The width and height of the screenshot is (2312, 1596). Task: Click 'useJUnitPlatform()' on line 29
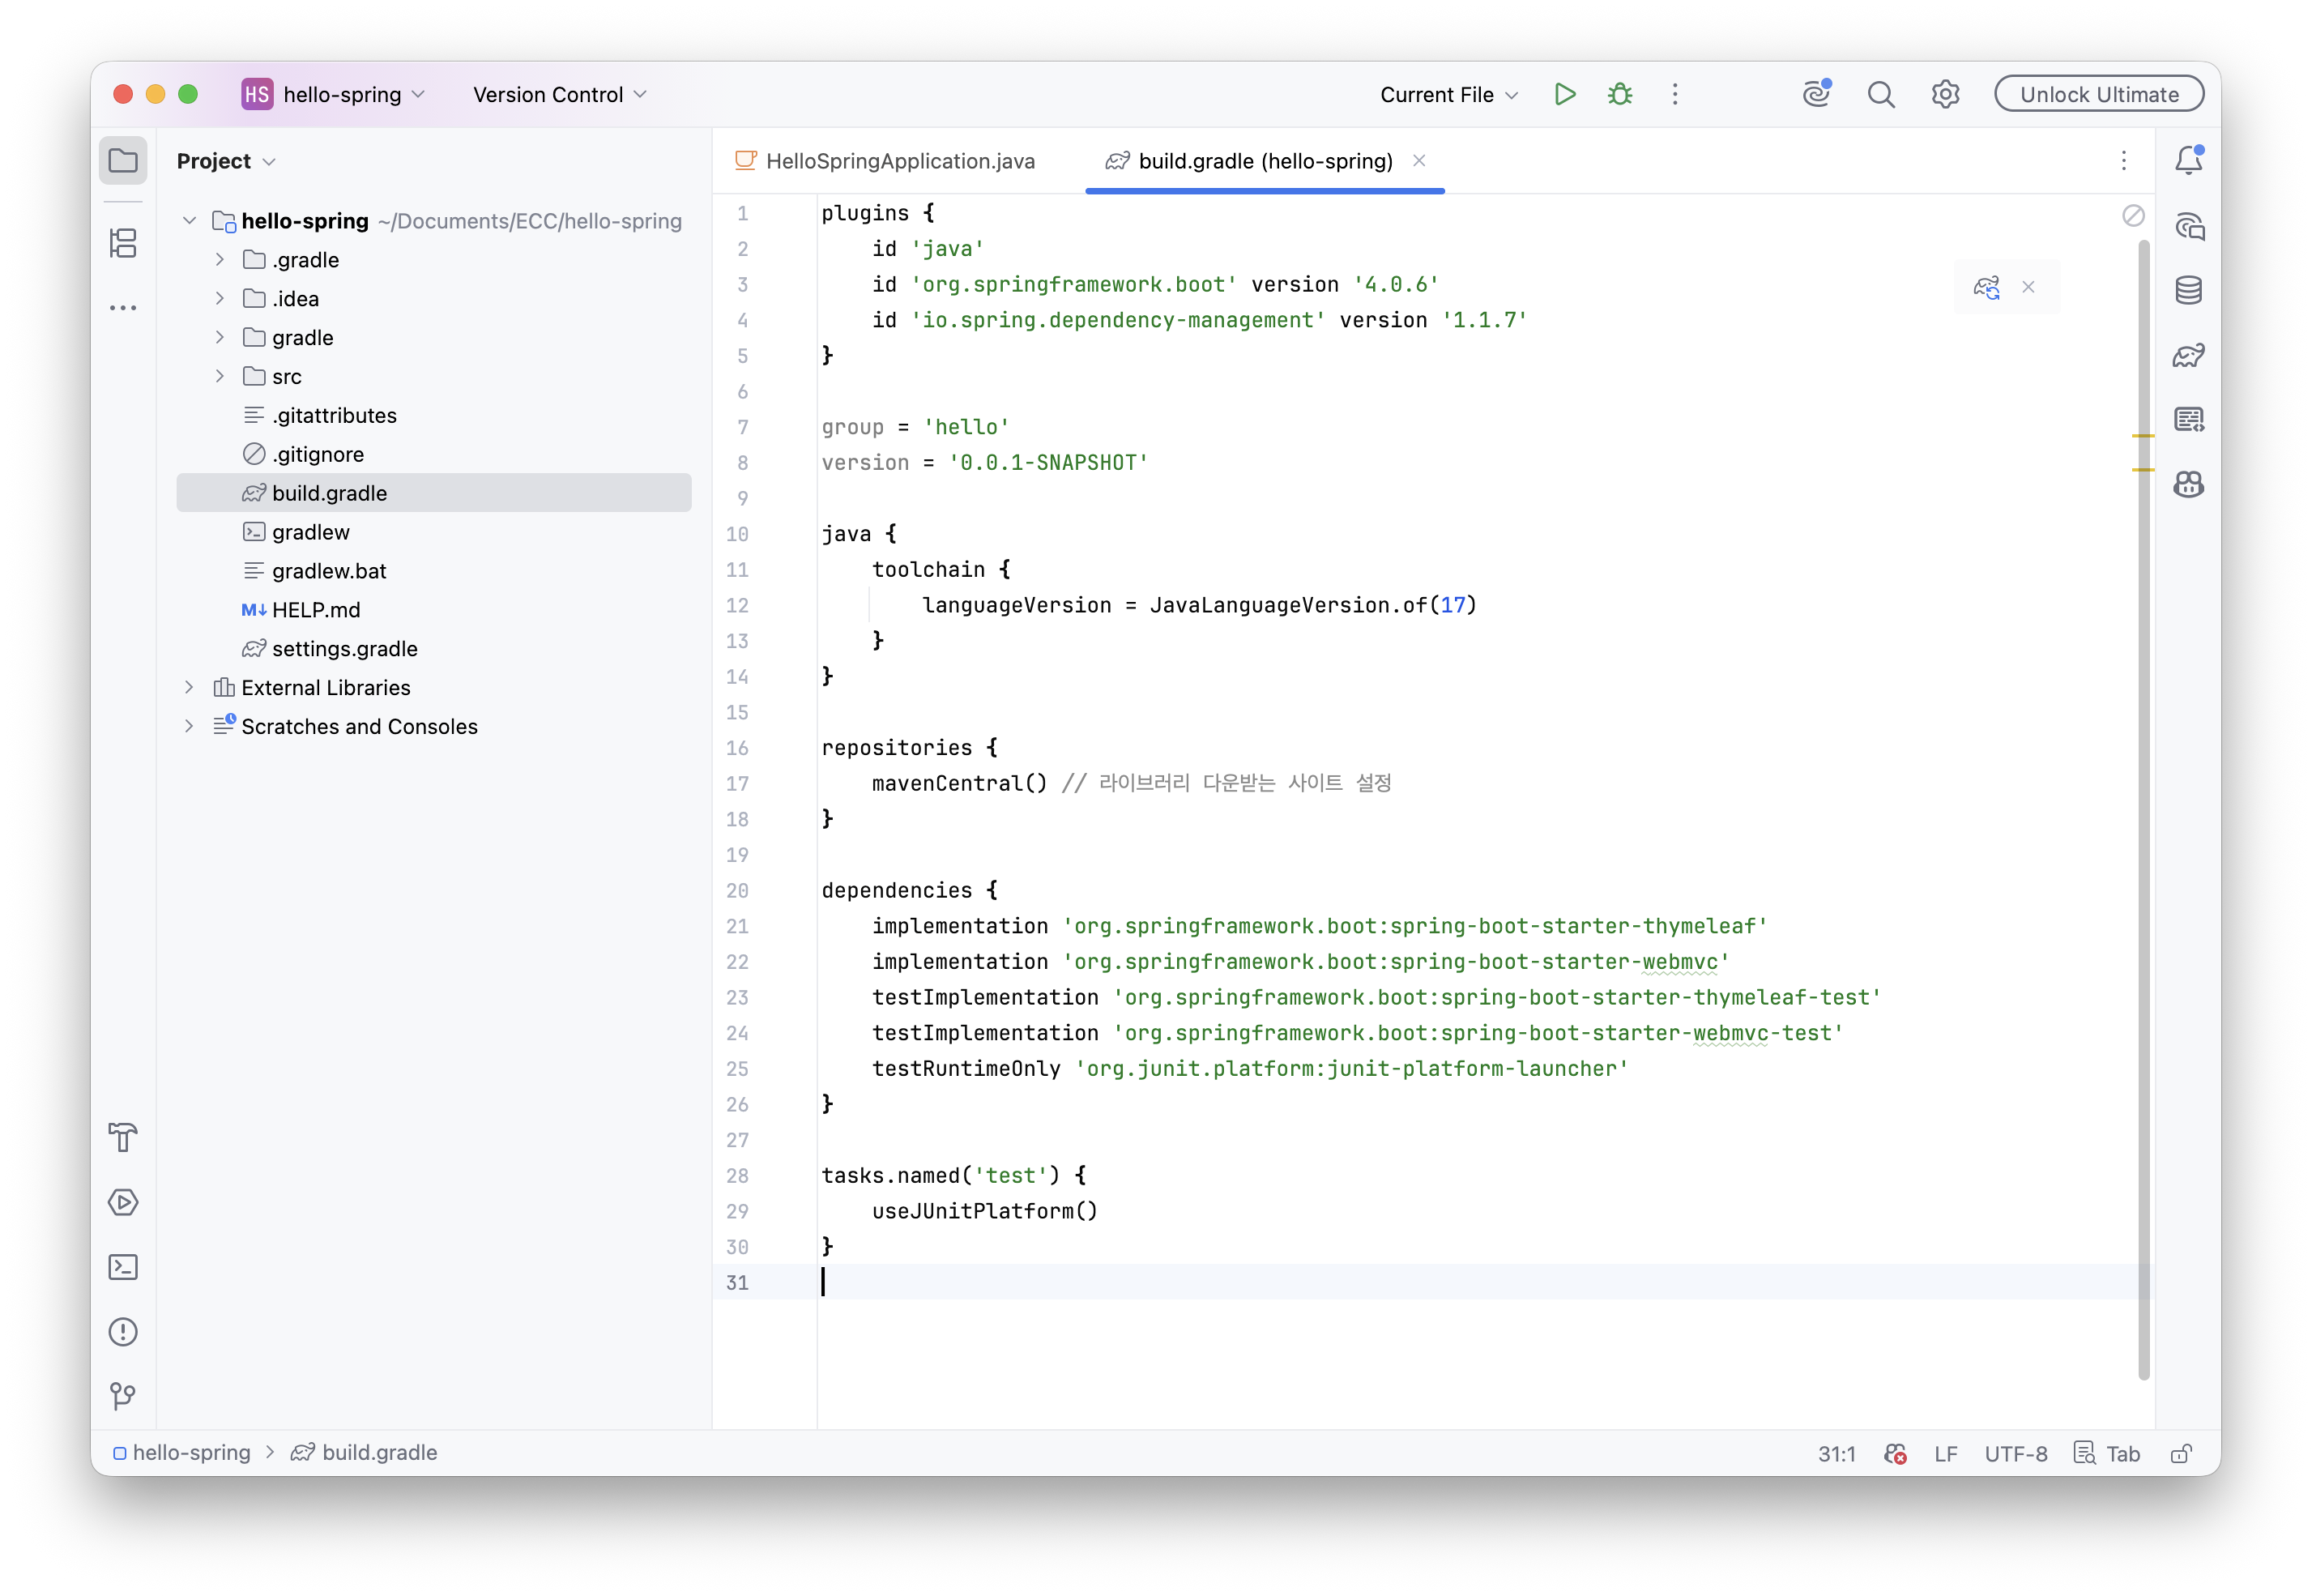(985, 1212)
